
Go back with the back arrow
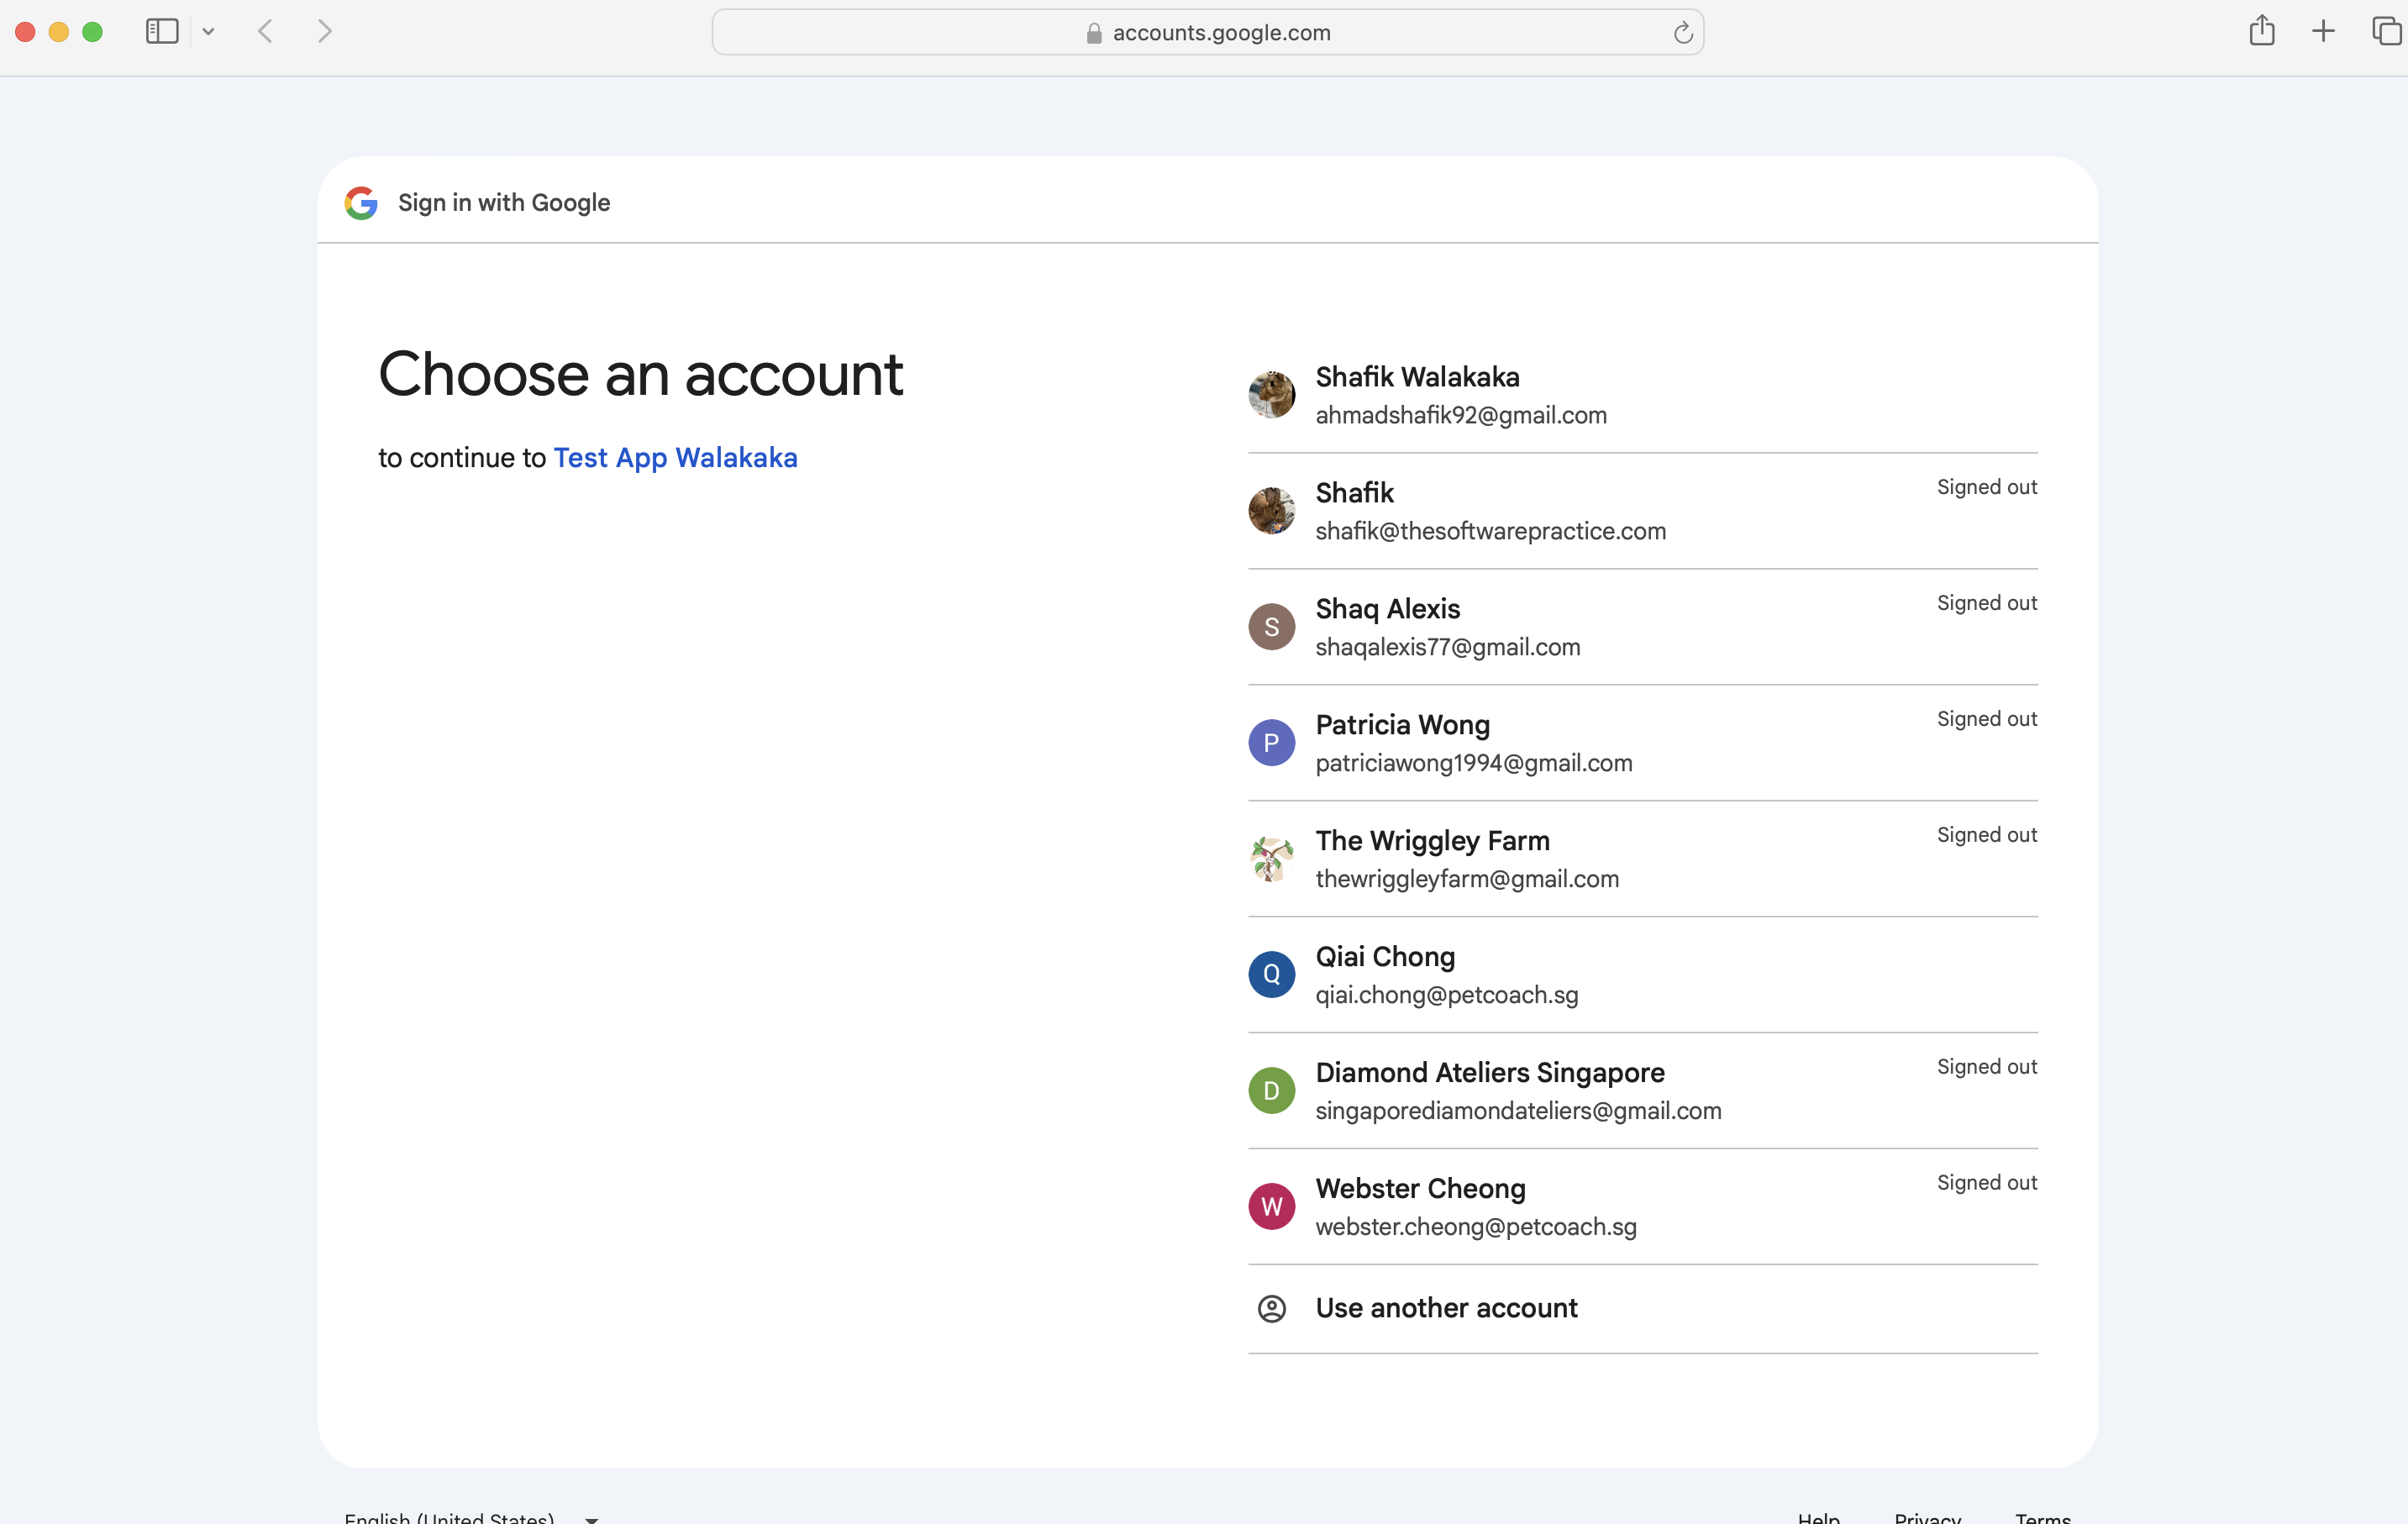coord(265,32)
